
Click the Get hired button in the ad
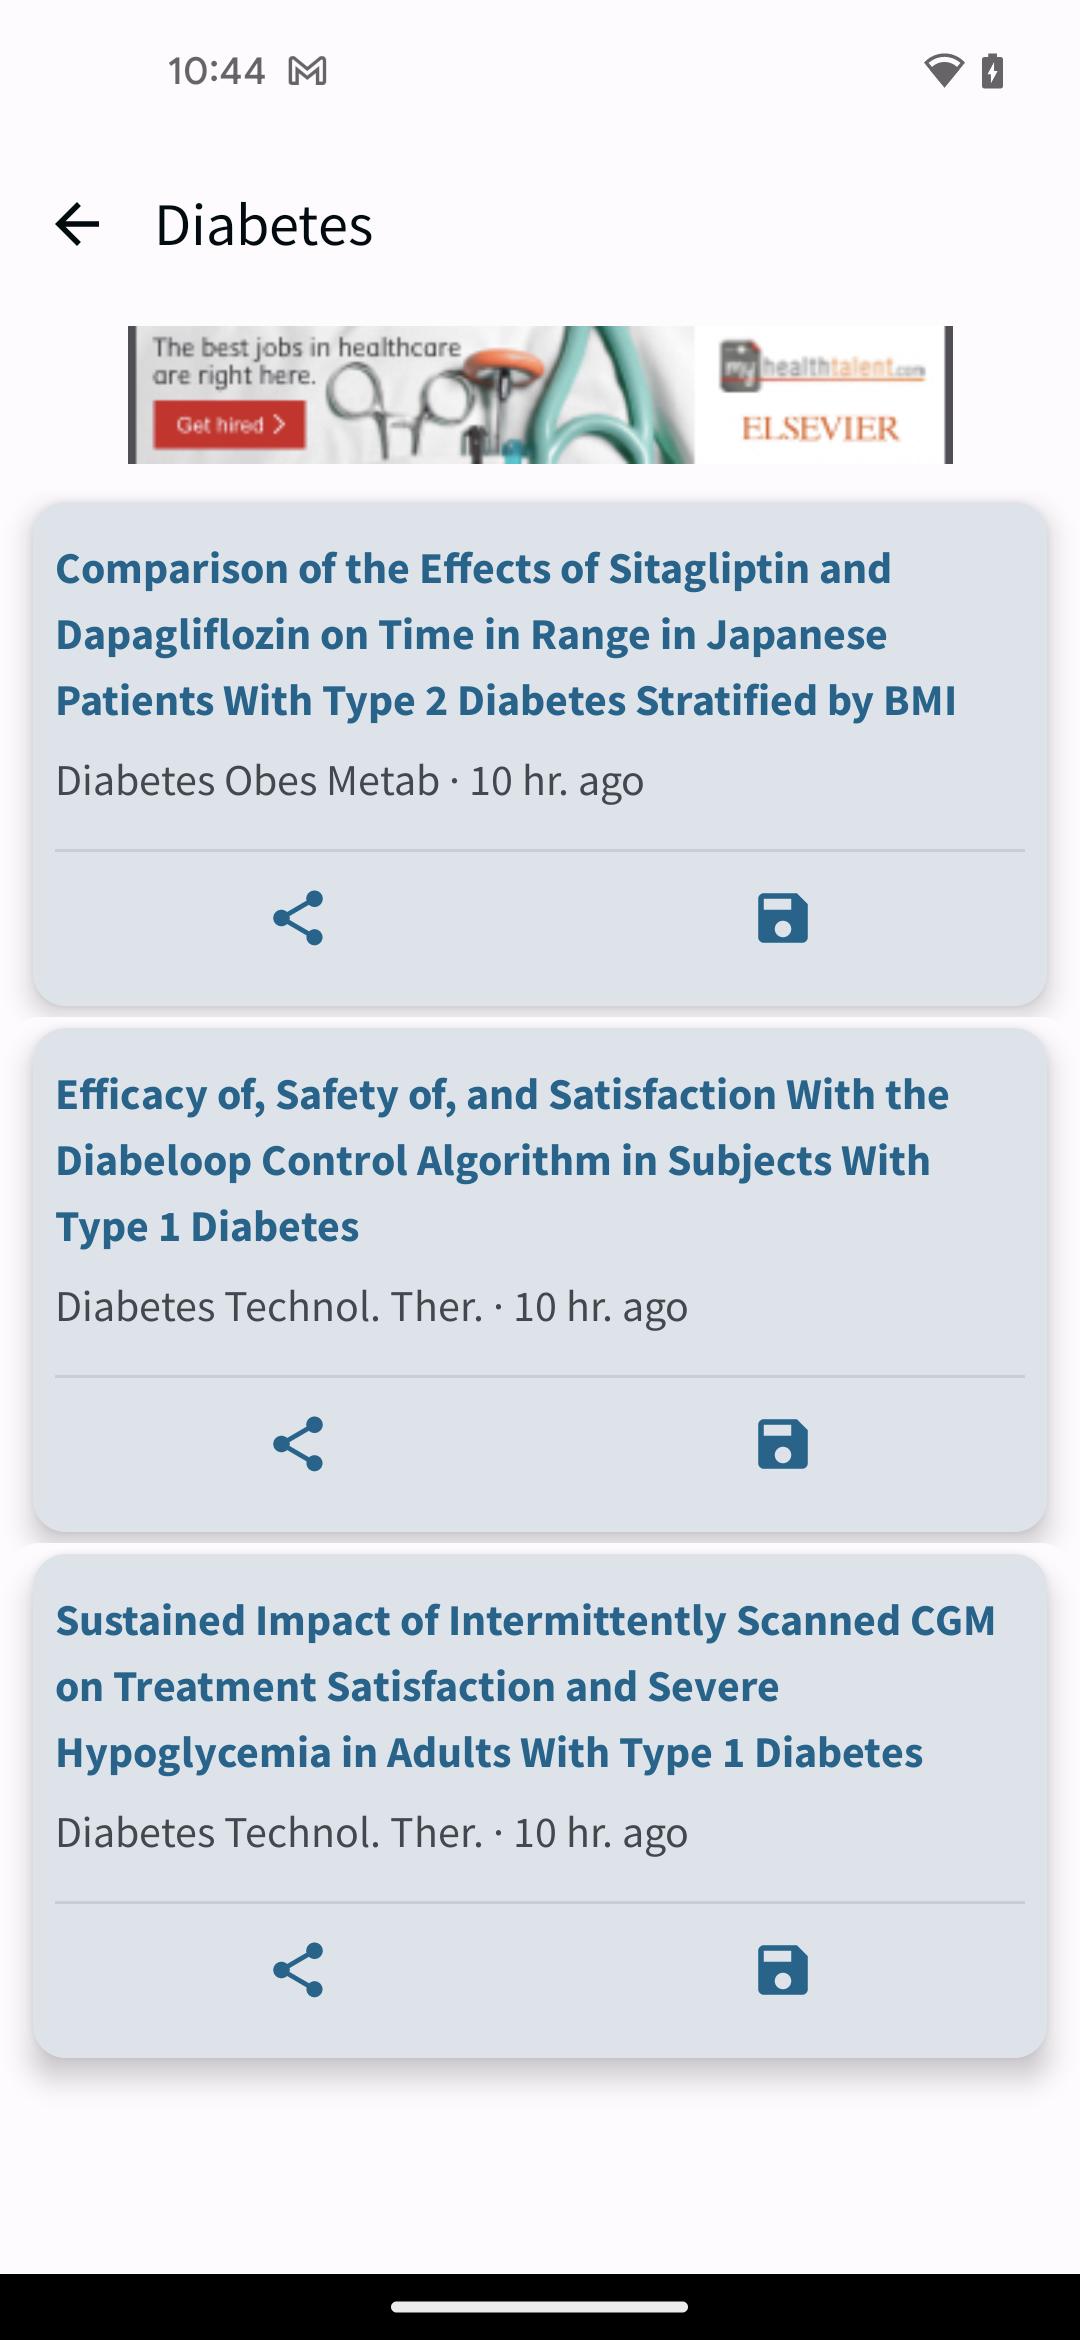(x=229, y=425)
